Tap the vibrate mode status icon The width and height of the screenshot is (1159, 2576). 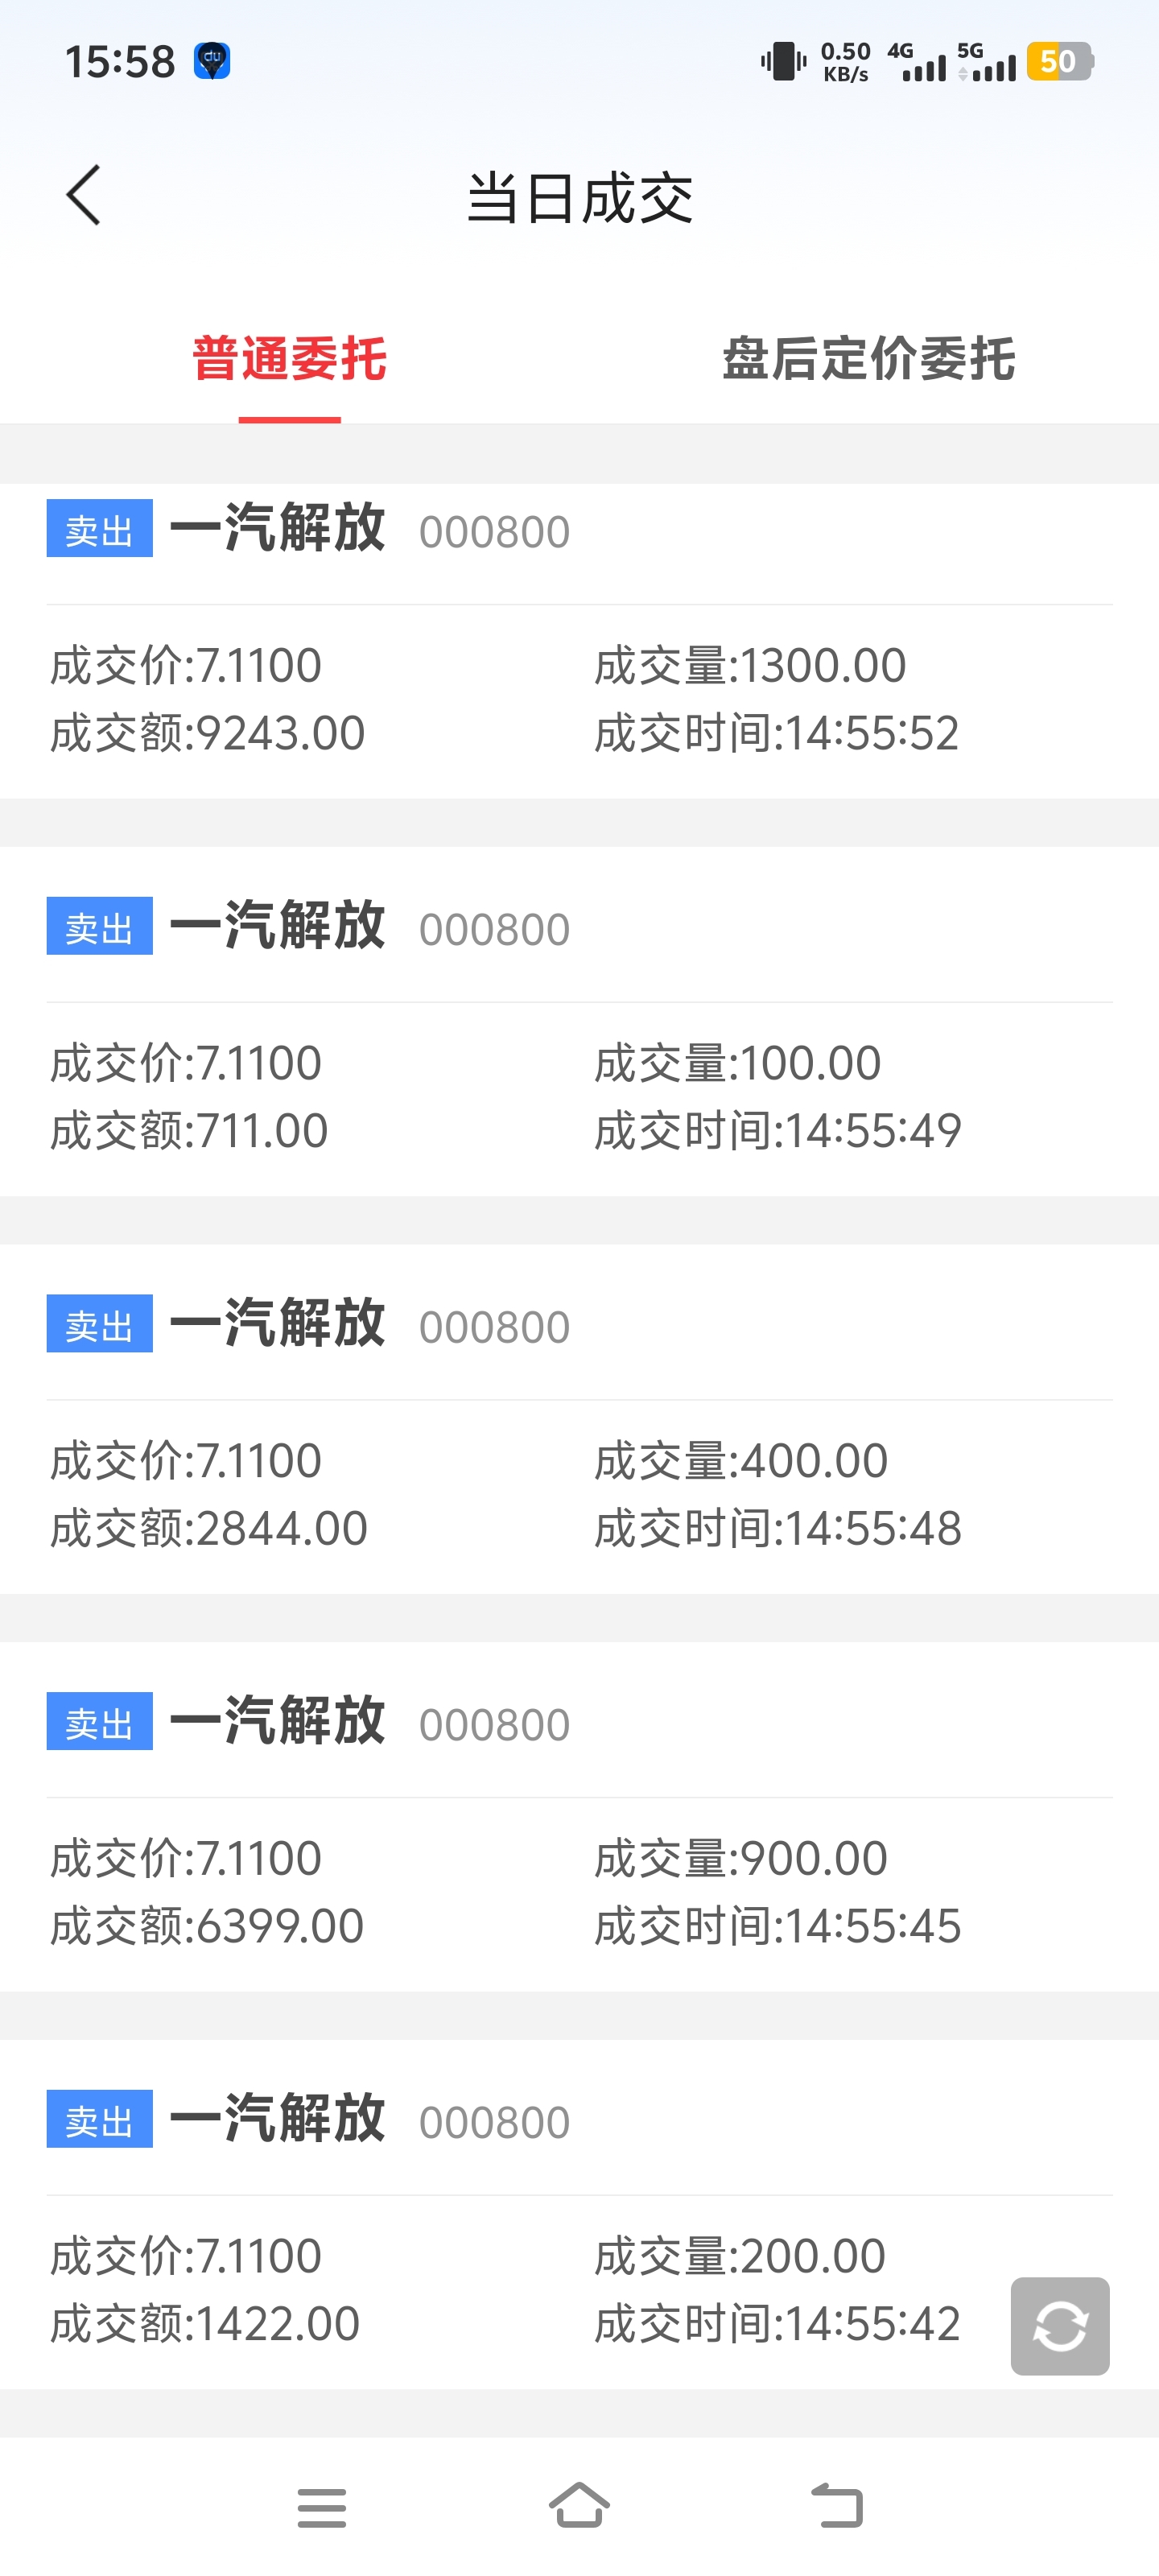(783, 61)
